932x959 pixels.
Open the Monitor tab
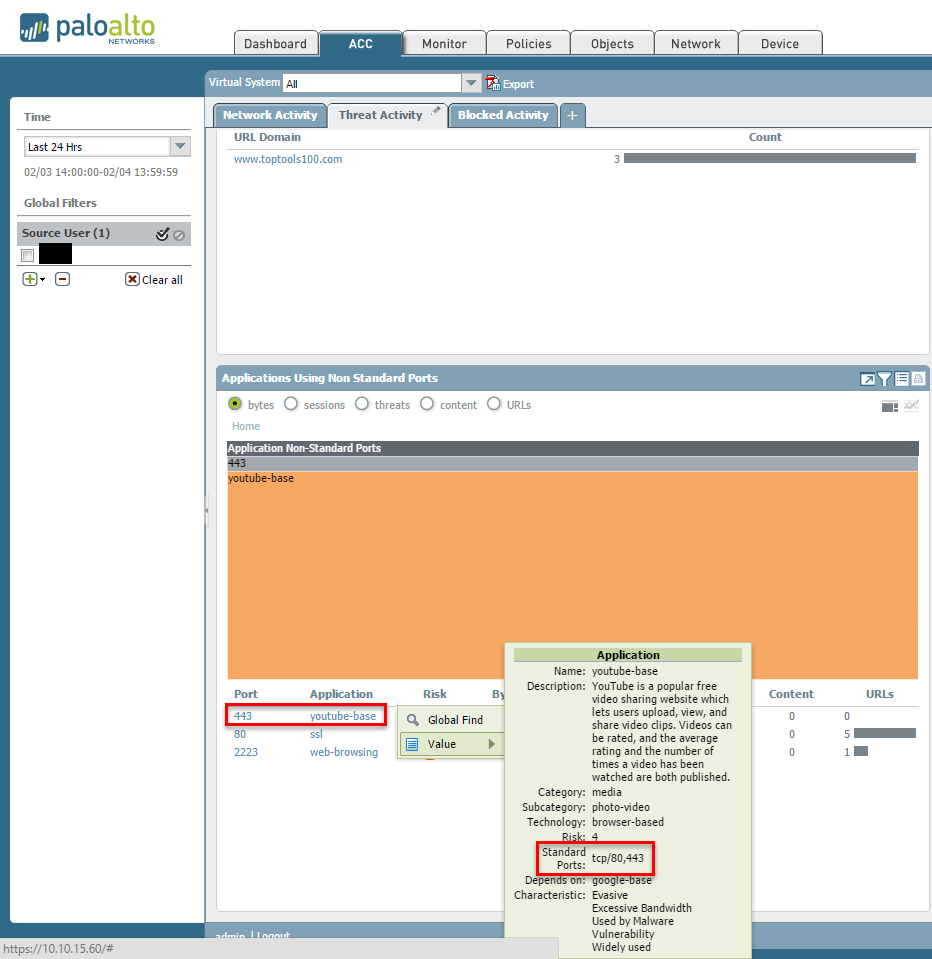pyautogui.click(x=445, y=43)
